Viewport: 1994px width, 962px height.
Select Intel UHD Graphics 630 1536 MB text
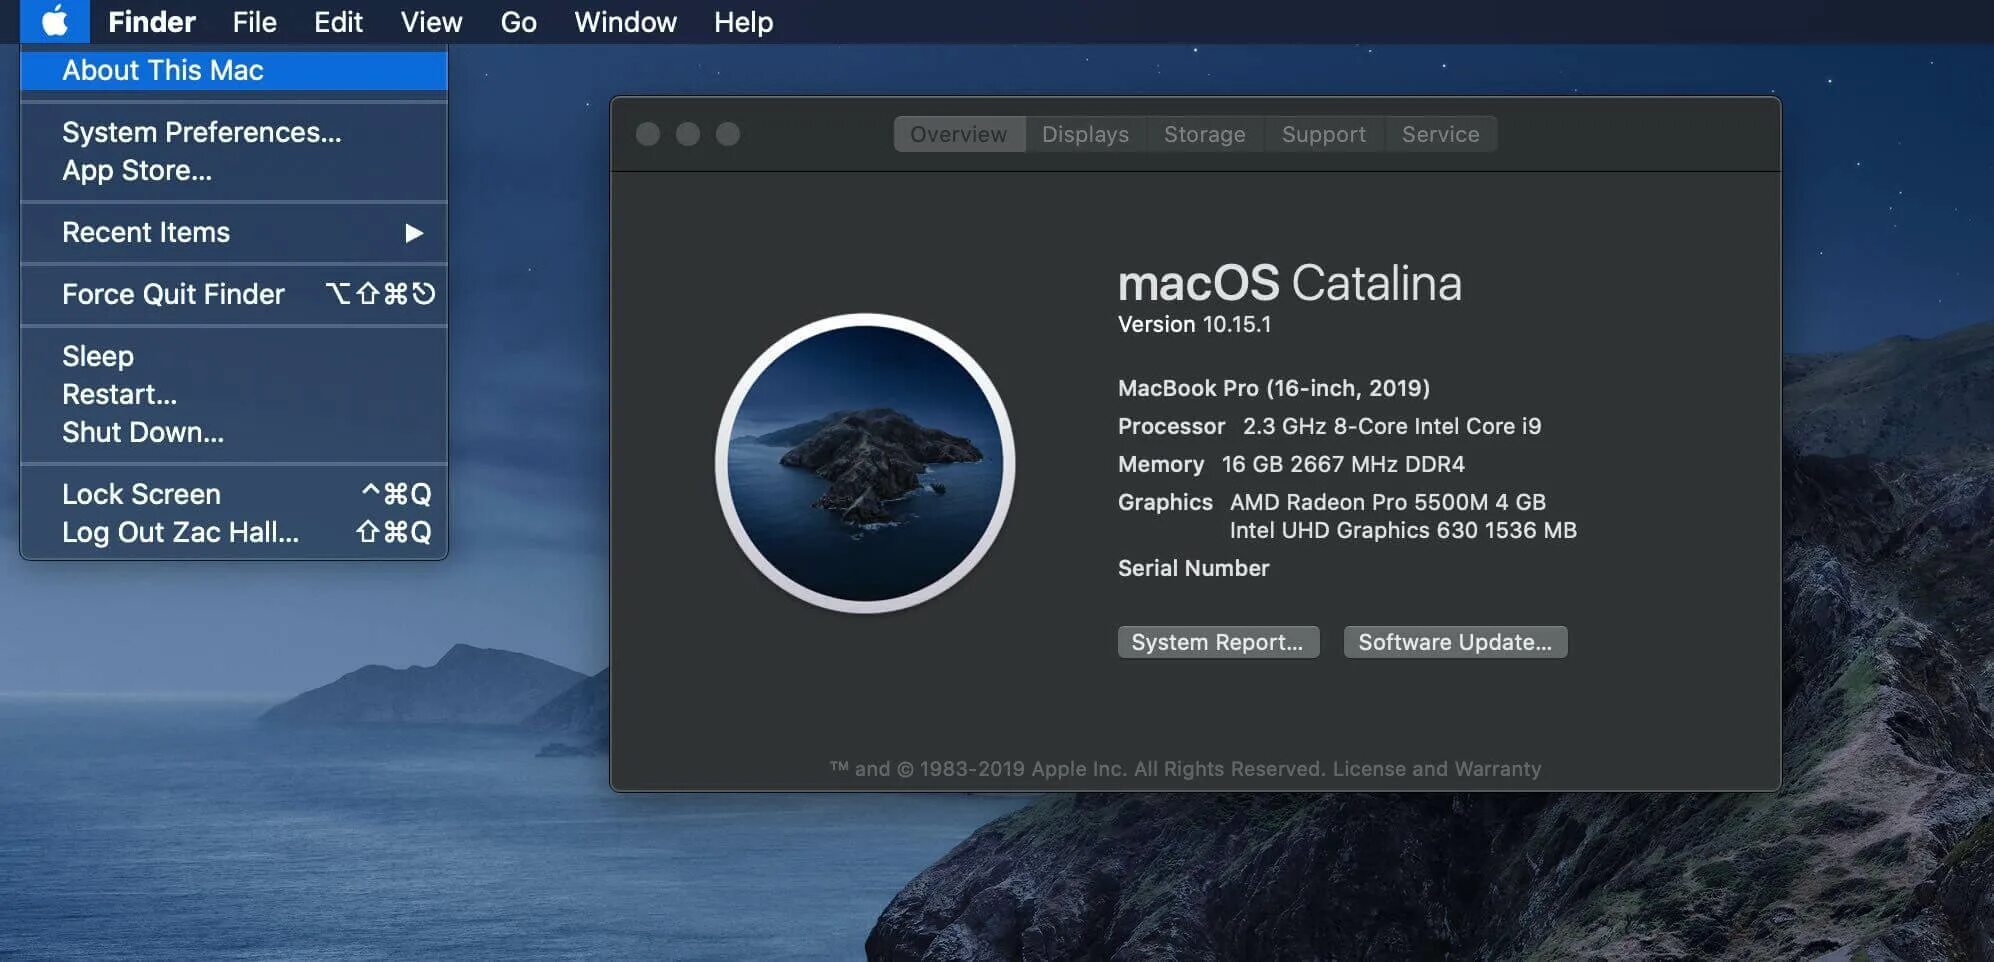(1403, 530)
